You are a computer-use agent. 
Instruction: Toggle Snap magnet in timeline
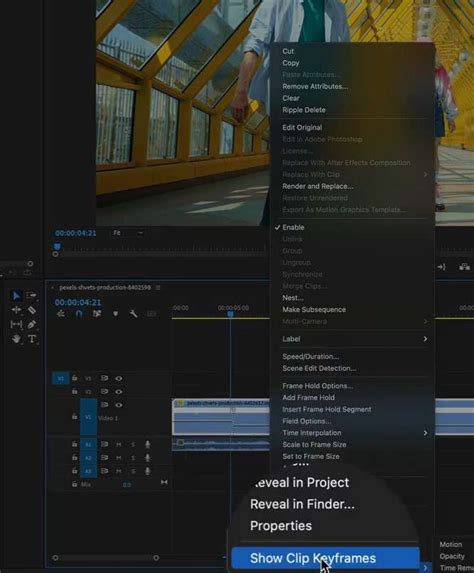(79, 314)
